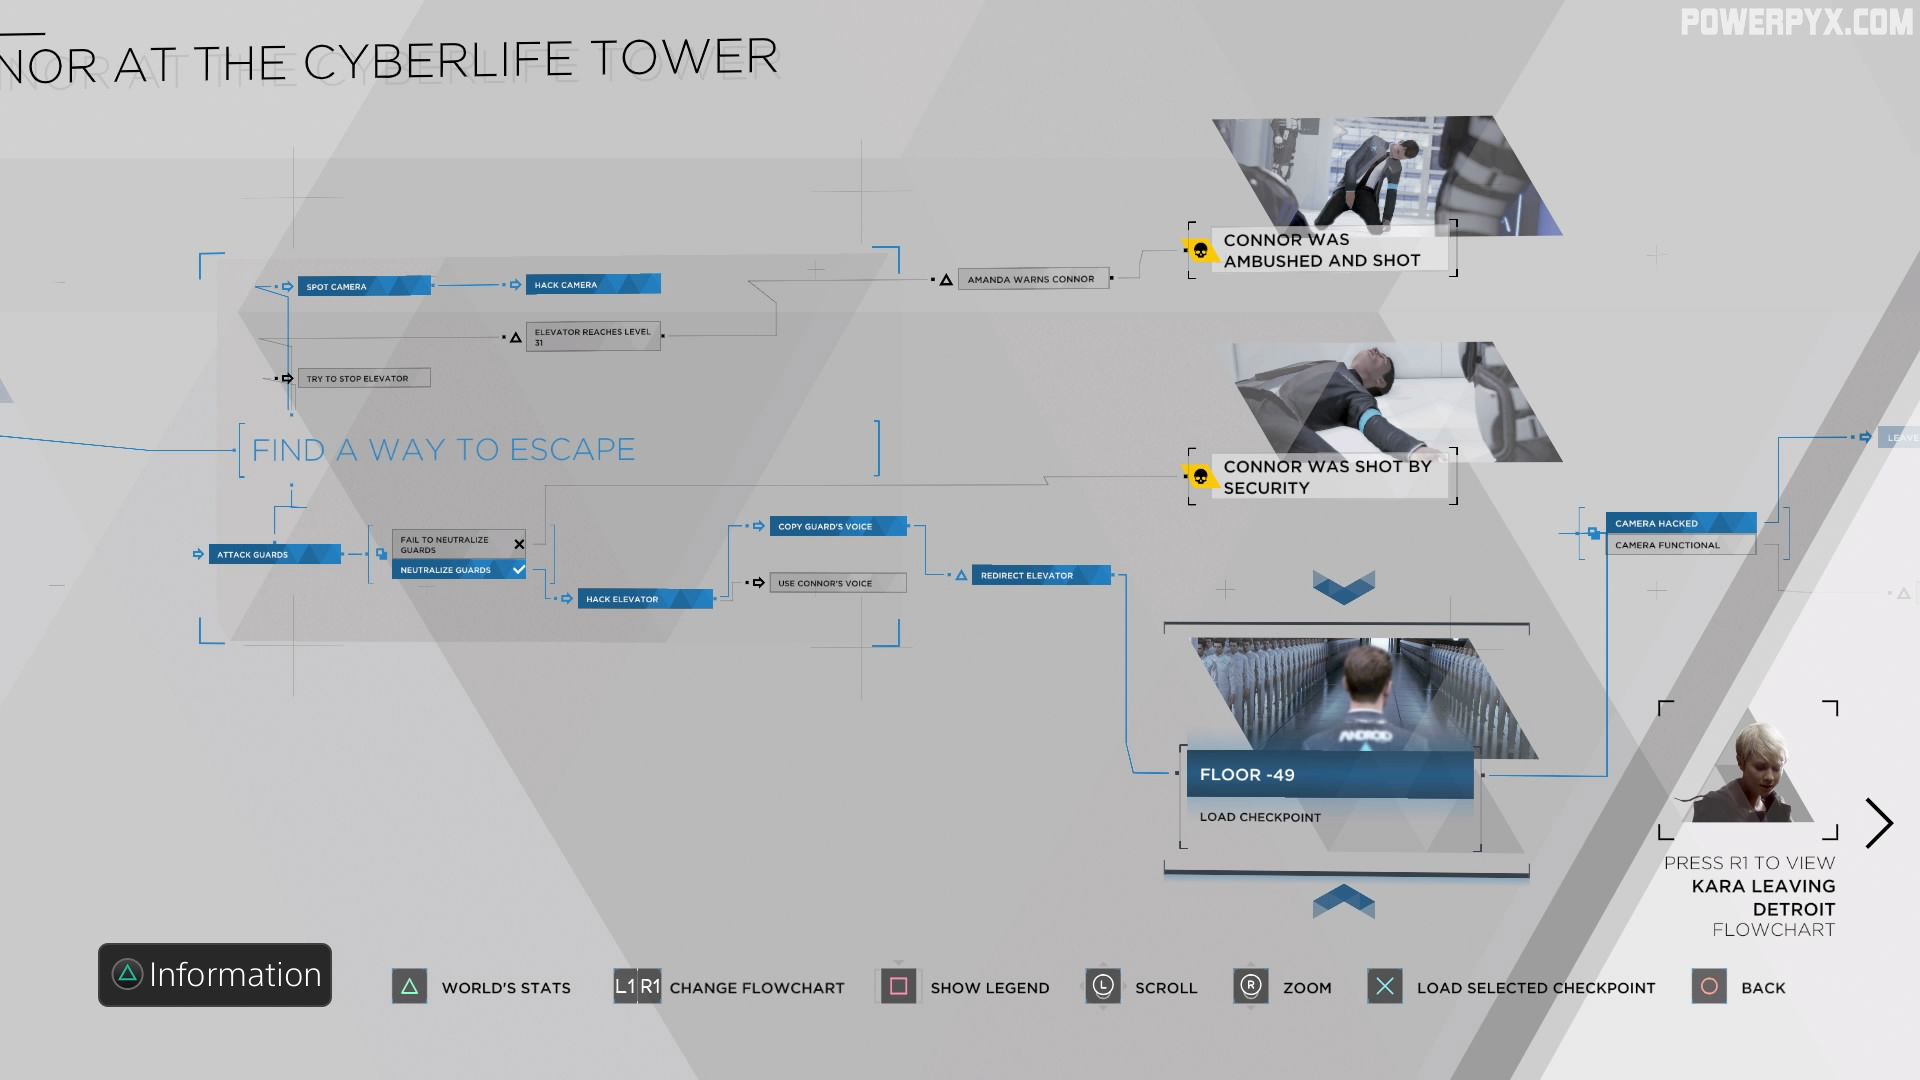
Task: Toggle the Camera Hacked status indicator
Action: click(x=1681, y=522)
